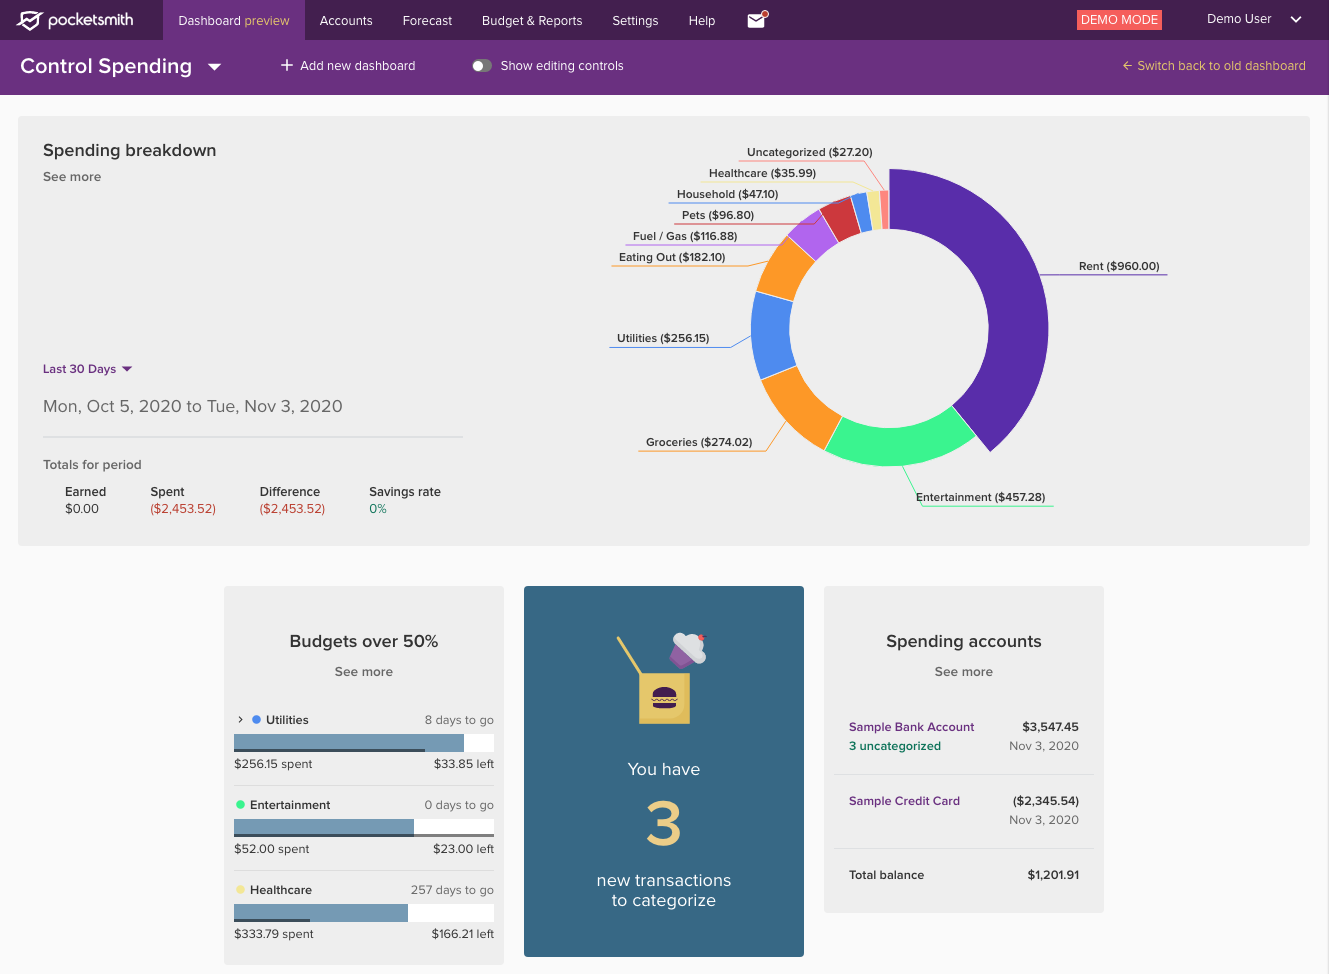The height and width of the screenshot is (974, 1329).
Task: Toggle Show editing controls switch
Action: (x=482, y=66)
